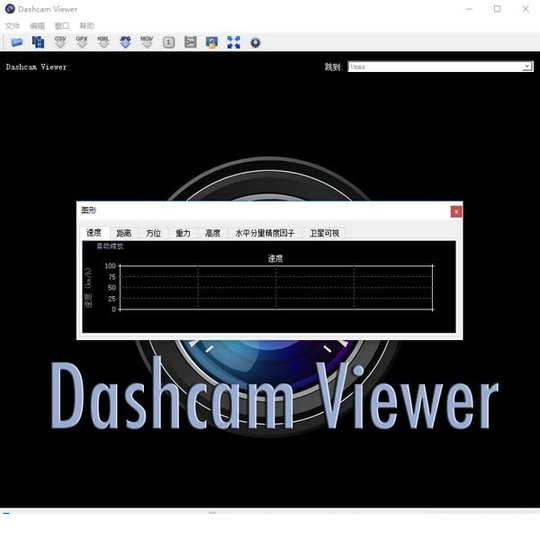The width and height of the screenshot is (540, 534).
Task: Click the '1' toolbar button
Action: [x=168, y=42]
